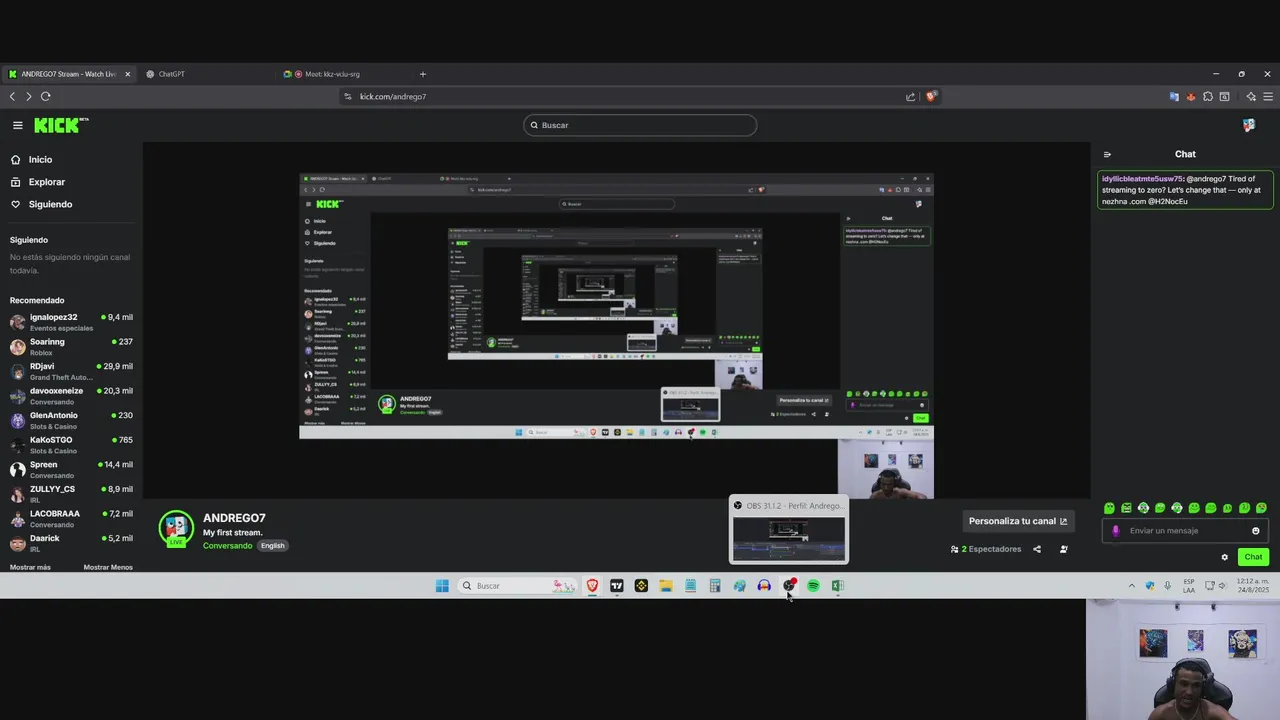Open ignalopez32 recommended channel
This screenshot has width=1280, height=720.
71,322
